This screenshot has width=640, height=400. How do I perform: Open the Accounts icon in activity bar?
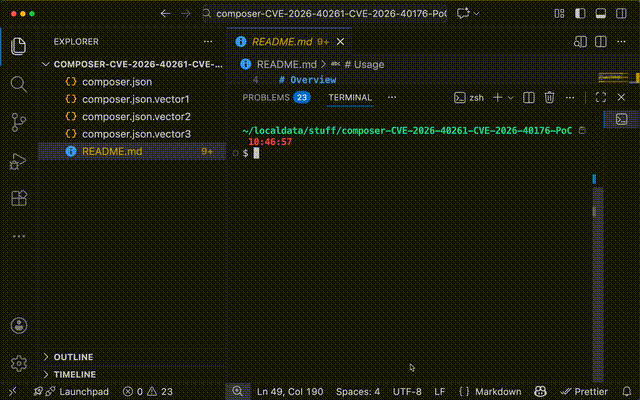[18, 326]
